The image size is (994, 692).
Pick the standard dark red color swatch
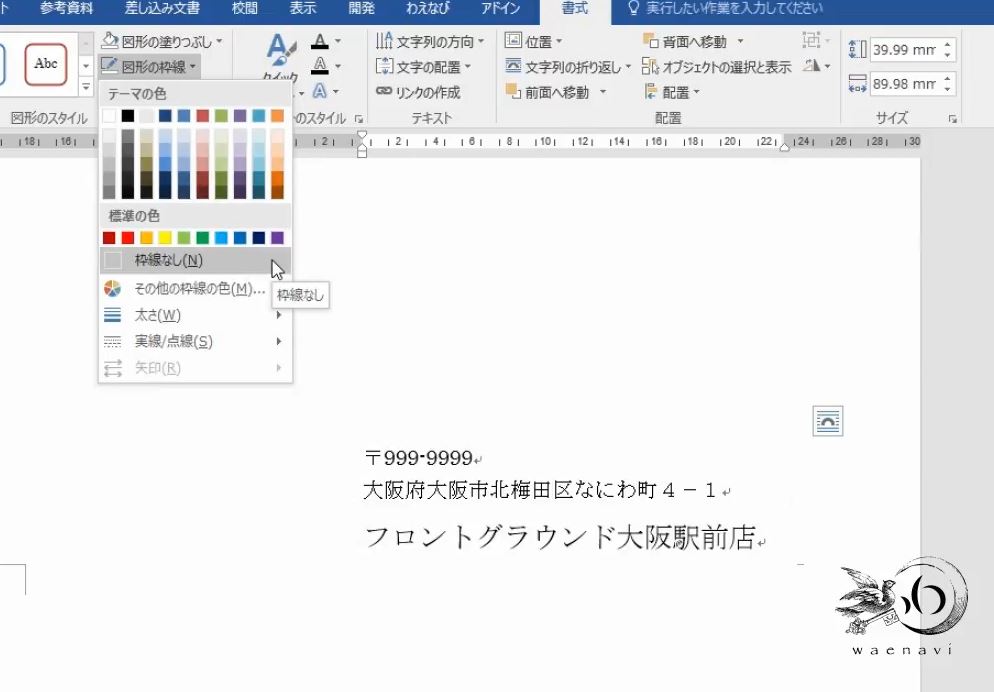pos(109,238)
